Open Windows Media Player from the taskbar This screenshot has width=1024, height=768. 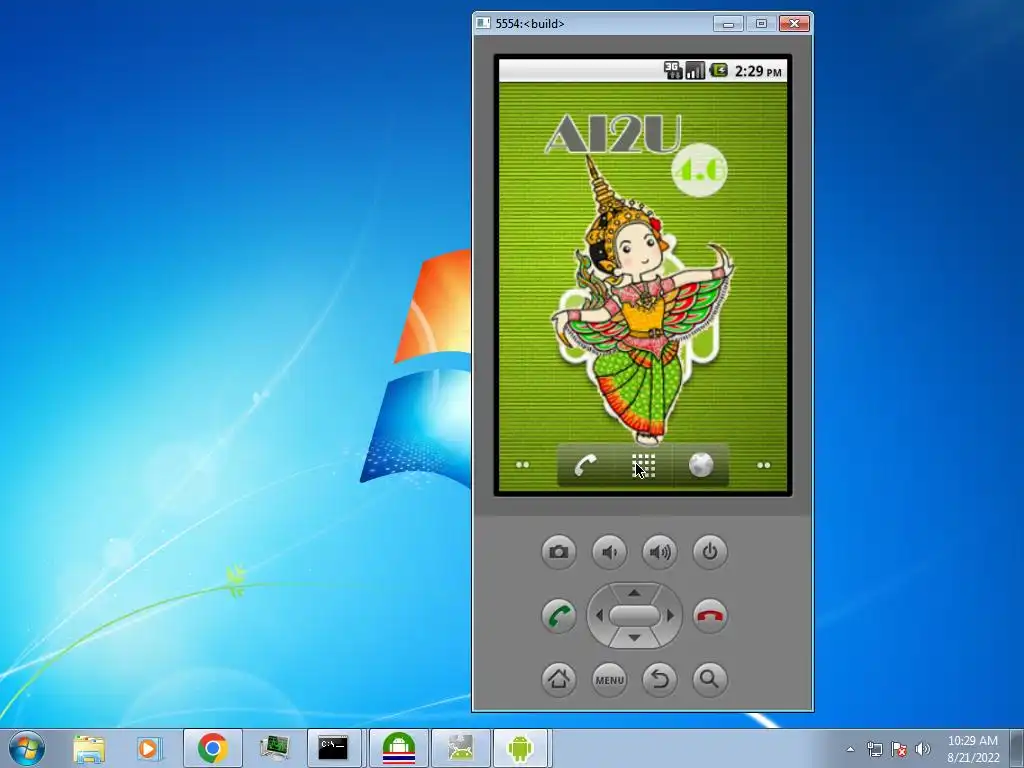150,748
